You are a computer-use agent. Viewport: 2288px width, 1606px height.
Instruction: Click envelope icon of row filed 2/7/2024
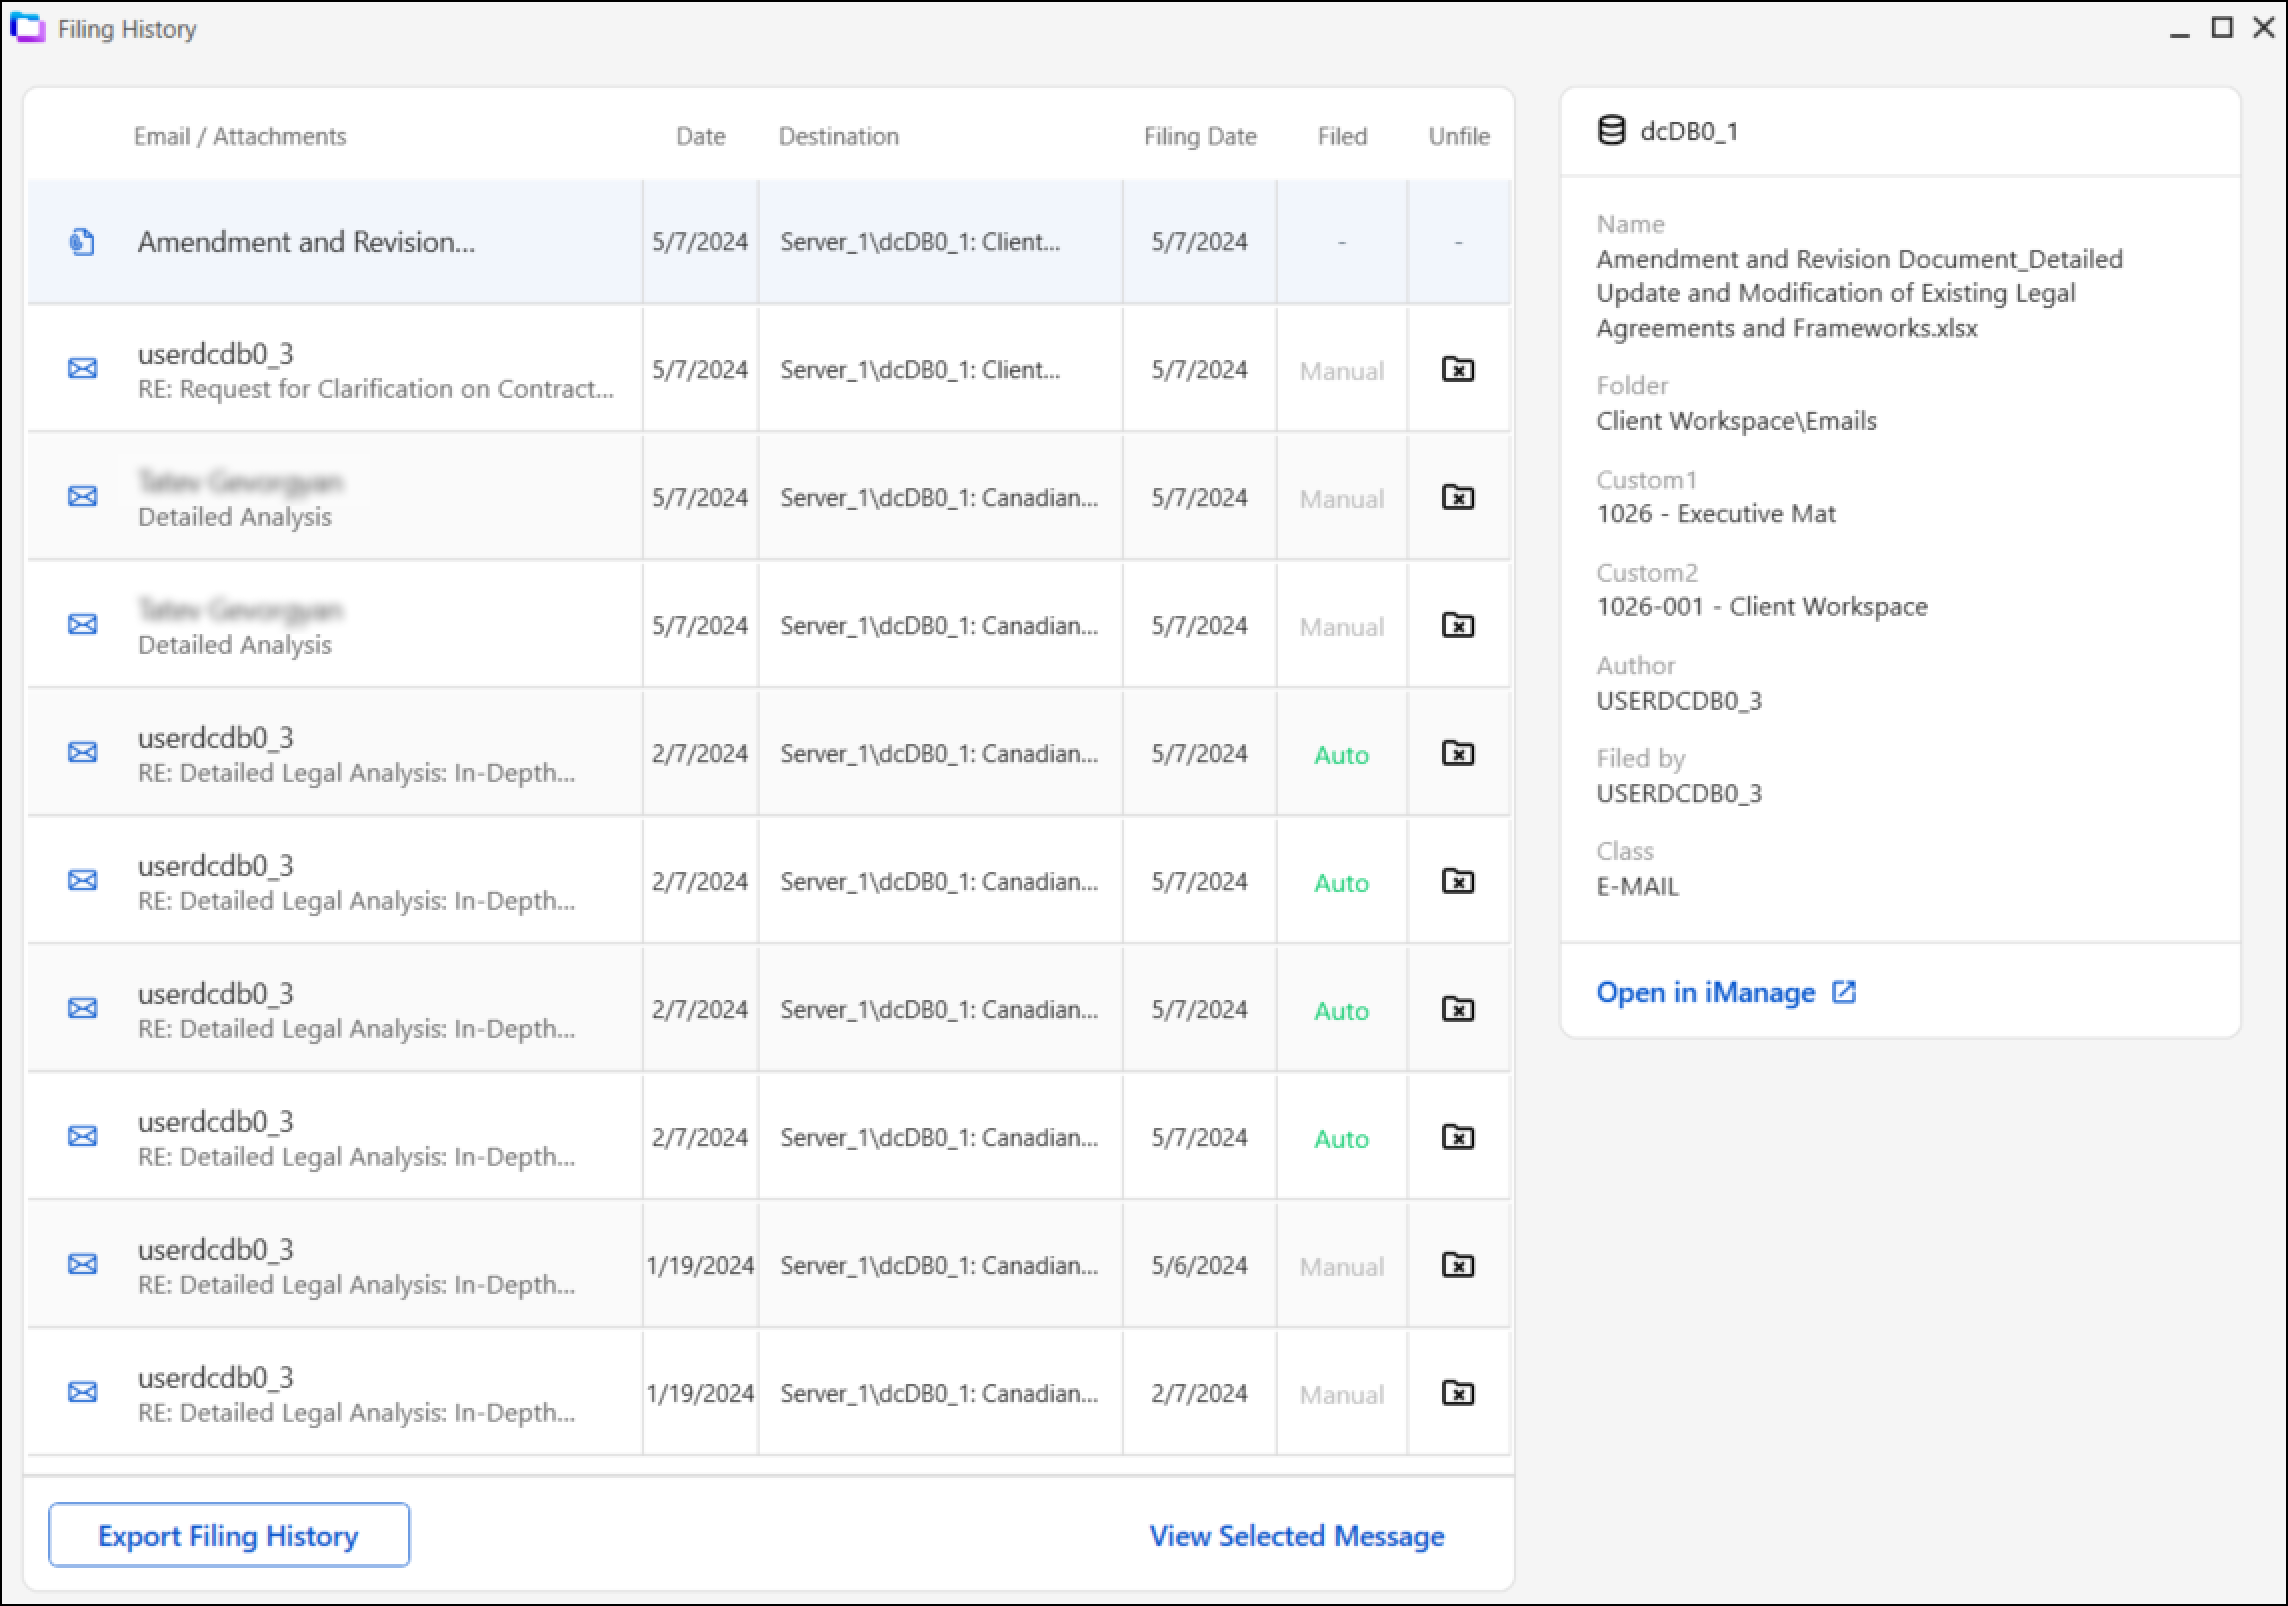82,1392
